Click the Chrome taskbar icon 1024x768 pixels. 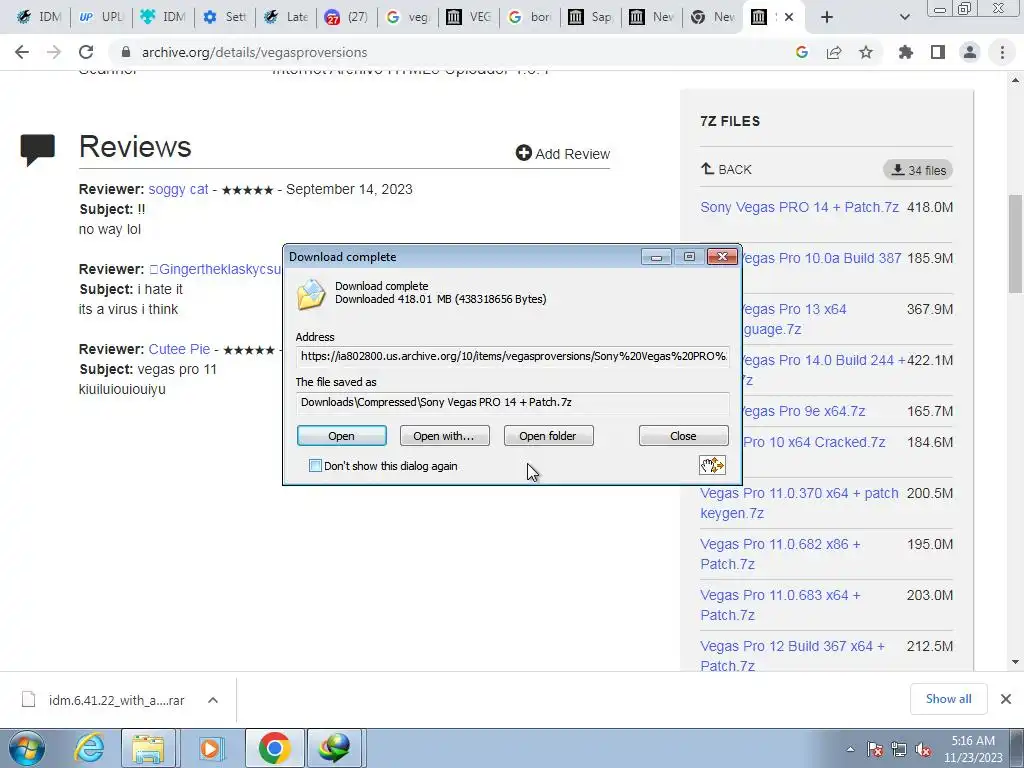click(274, 748)
